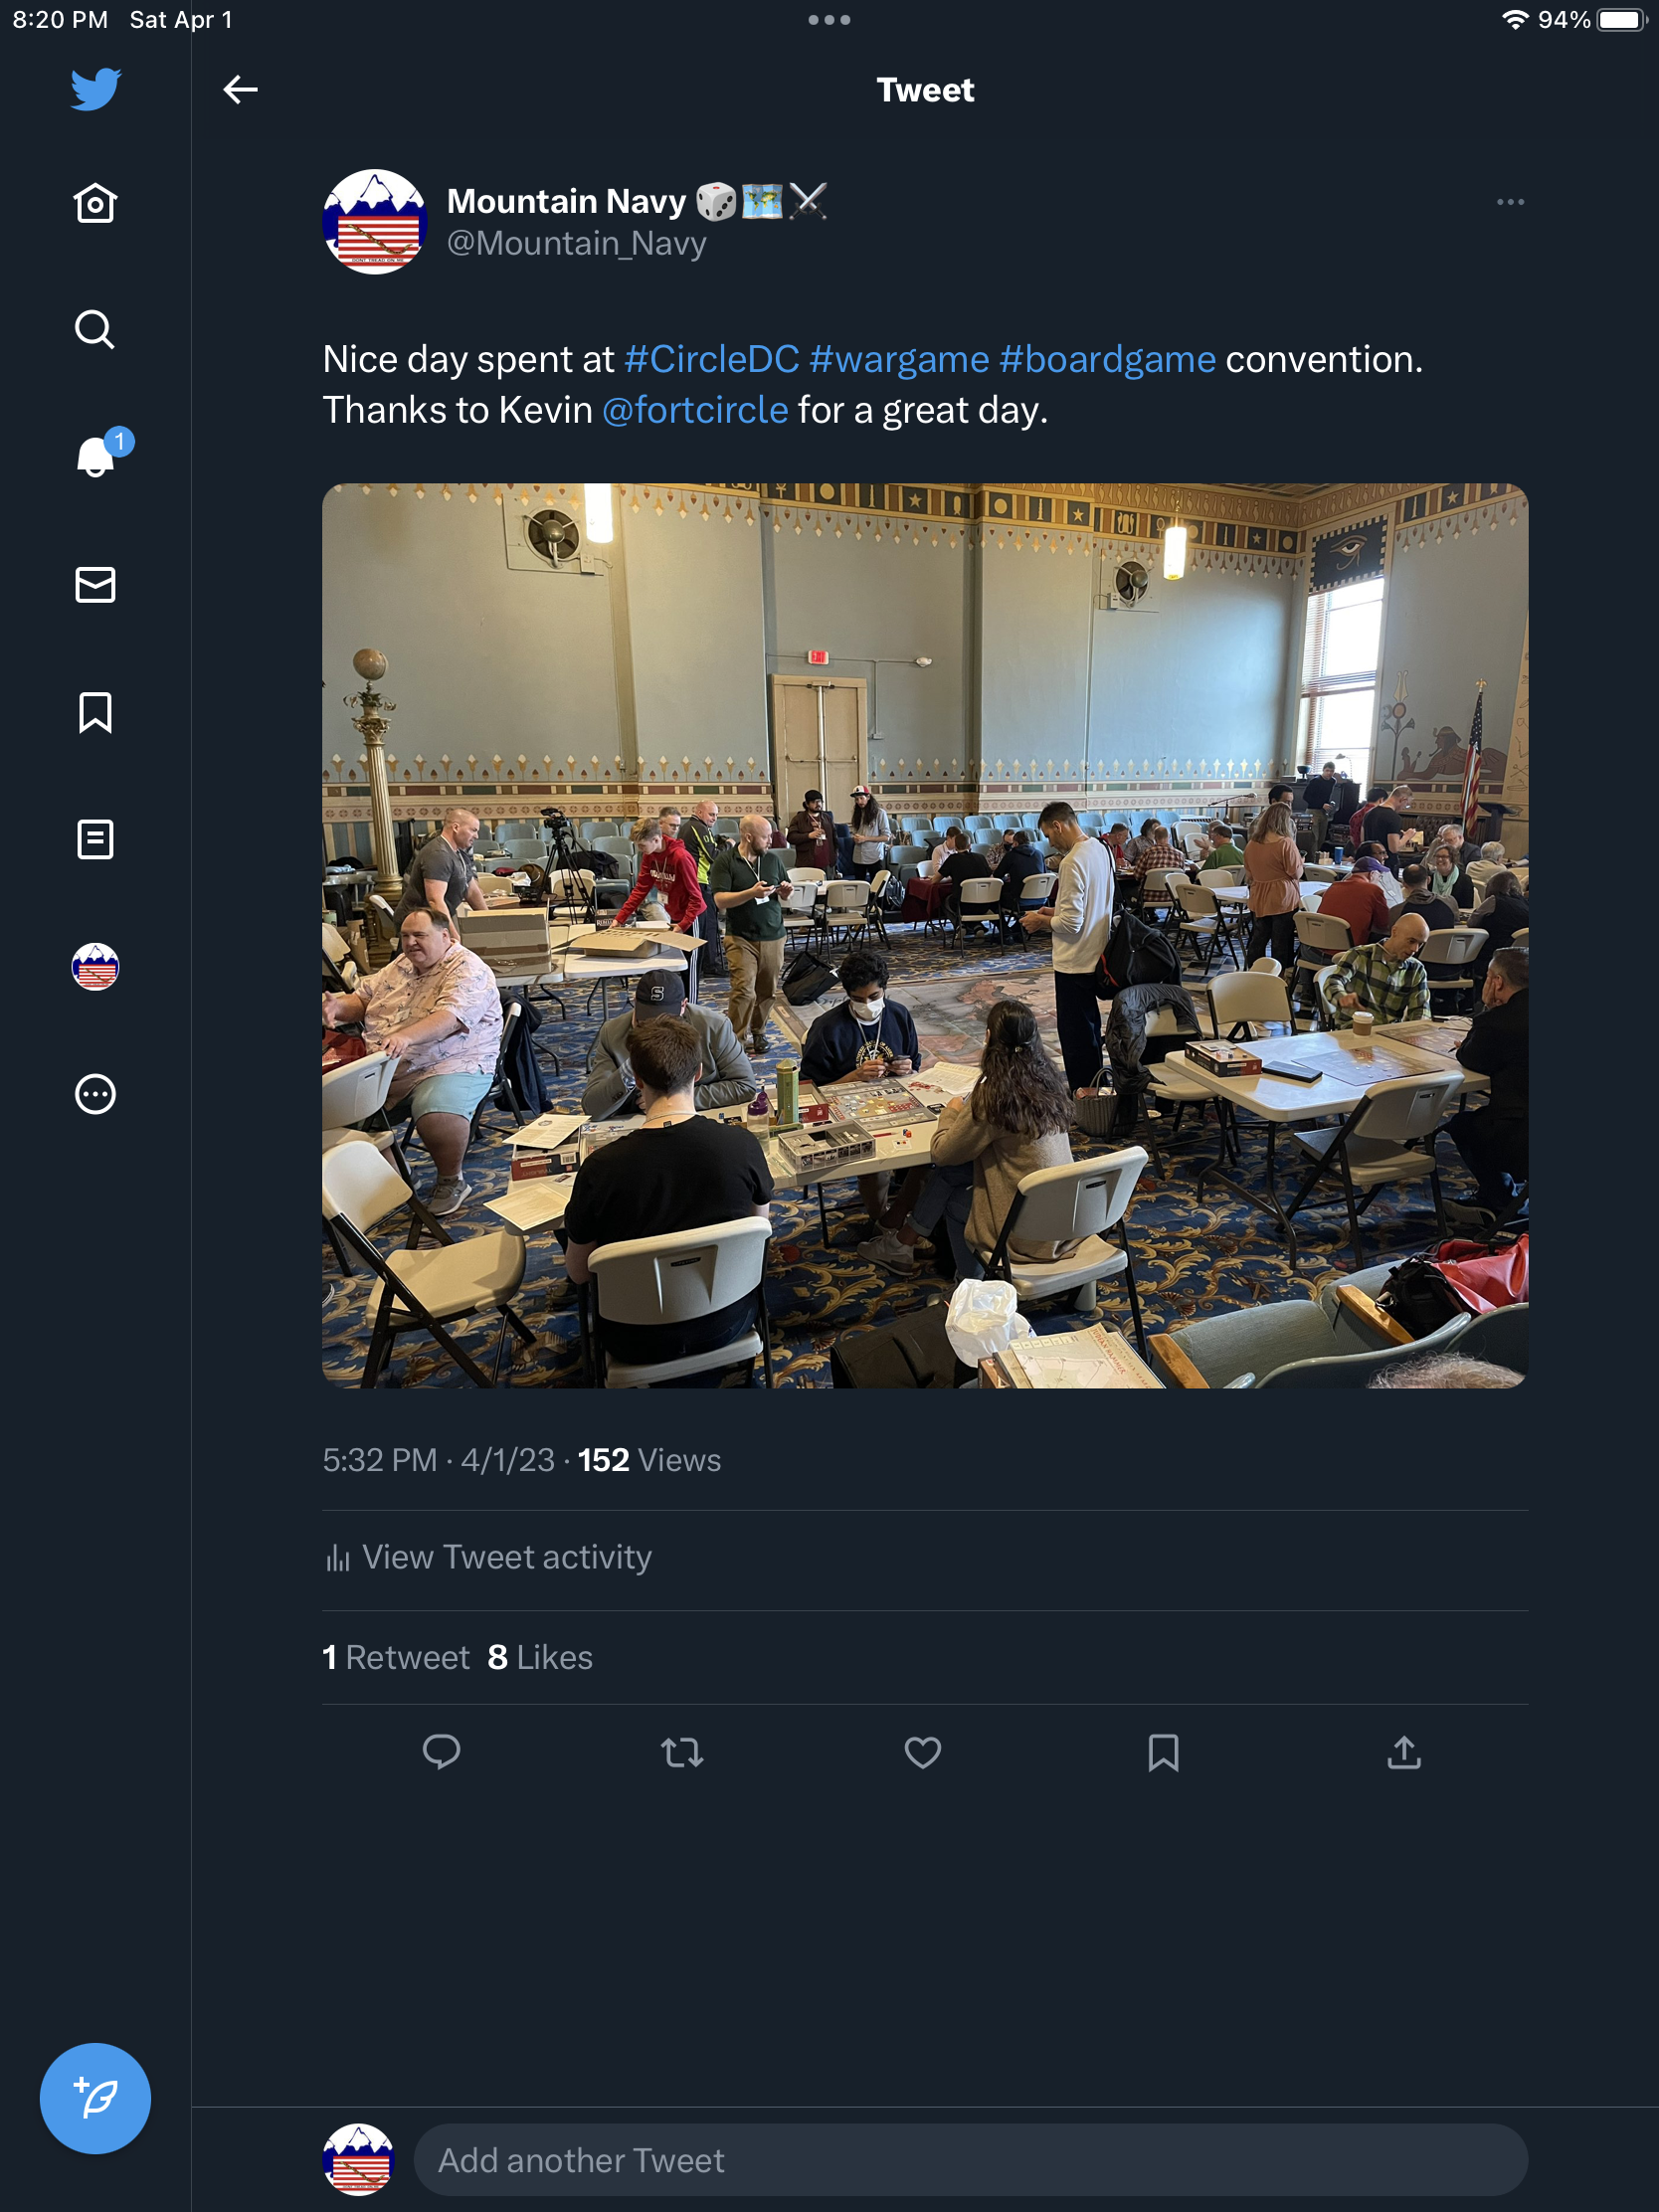Open the #CircleDC hashtag link
1659x2212 pixels.
coord(711,360)
